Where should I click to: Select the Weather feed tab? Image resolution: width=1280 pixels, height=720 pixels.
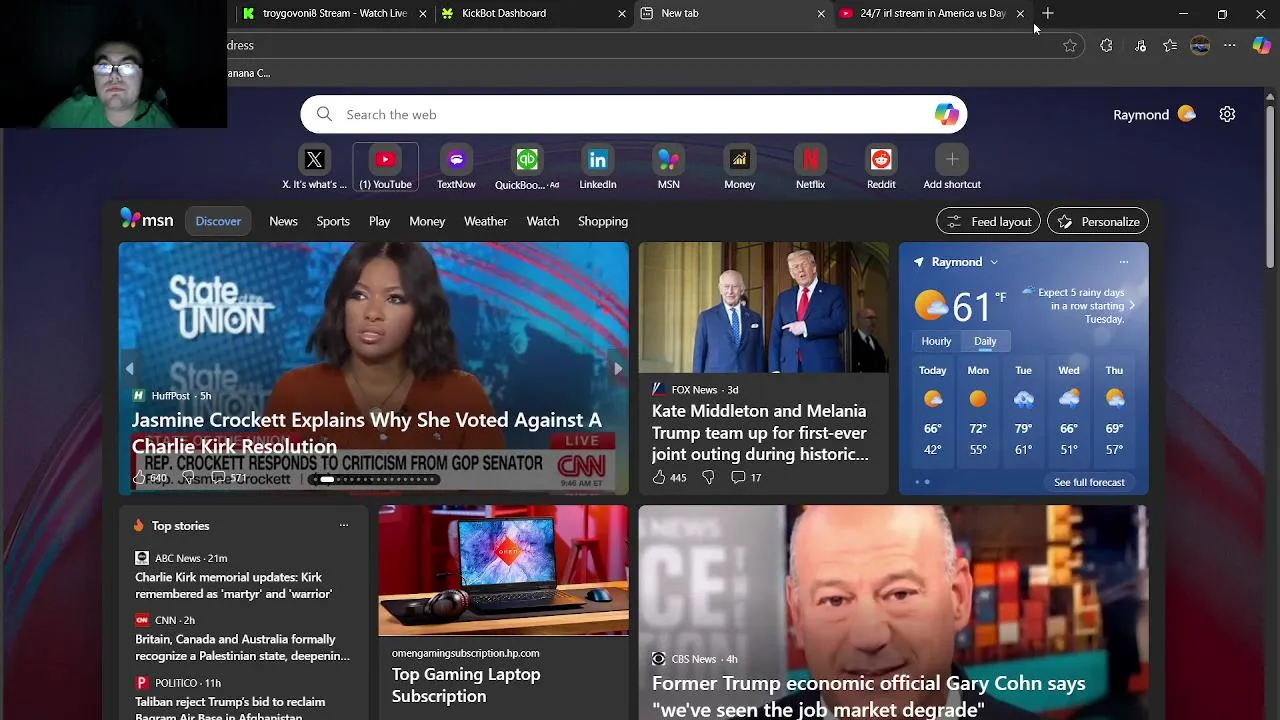coord(485,221)
